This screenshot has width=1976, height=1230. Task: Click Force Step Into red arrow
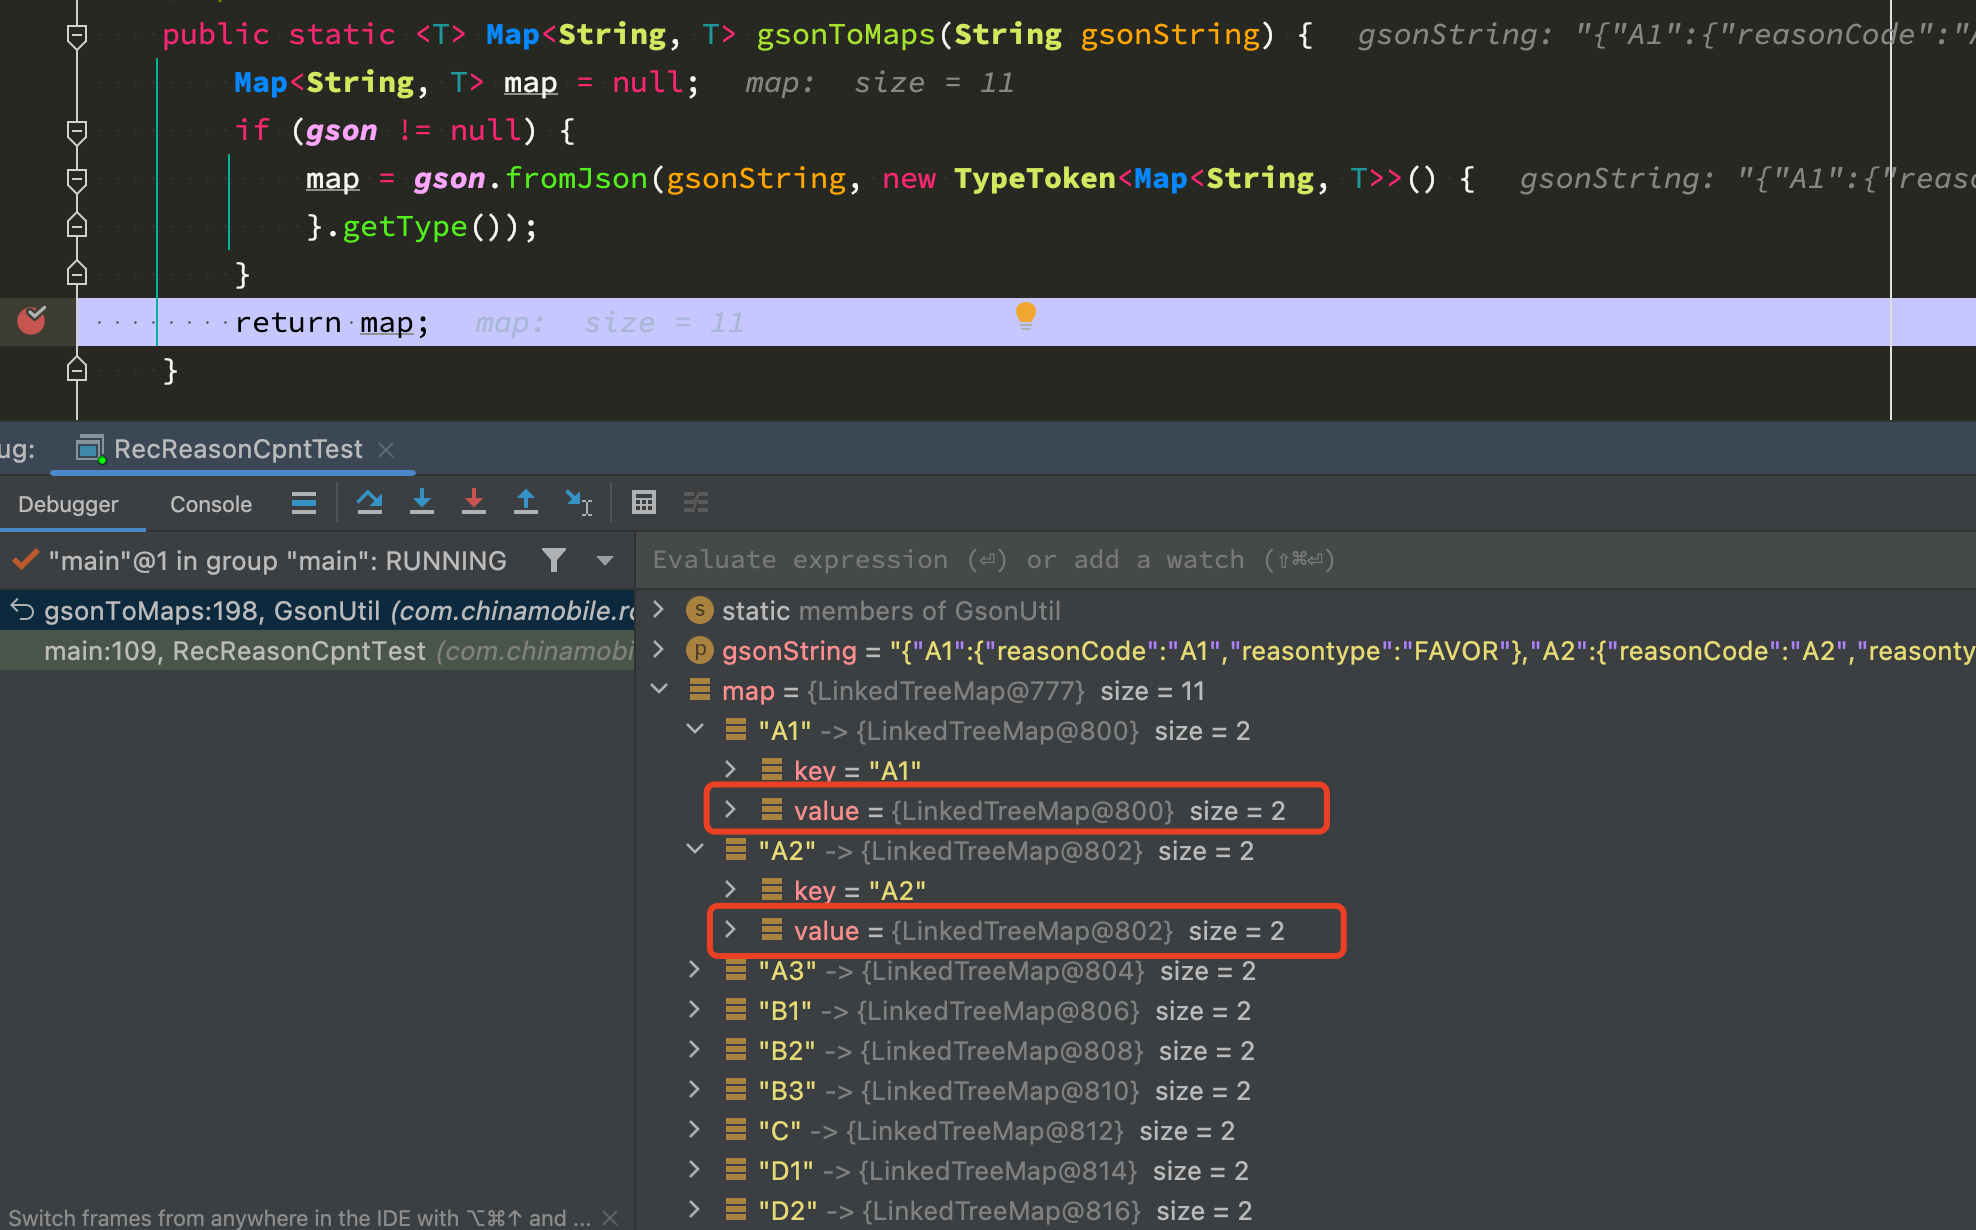[x=474, y=502]
